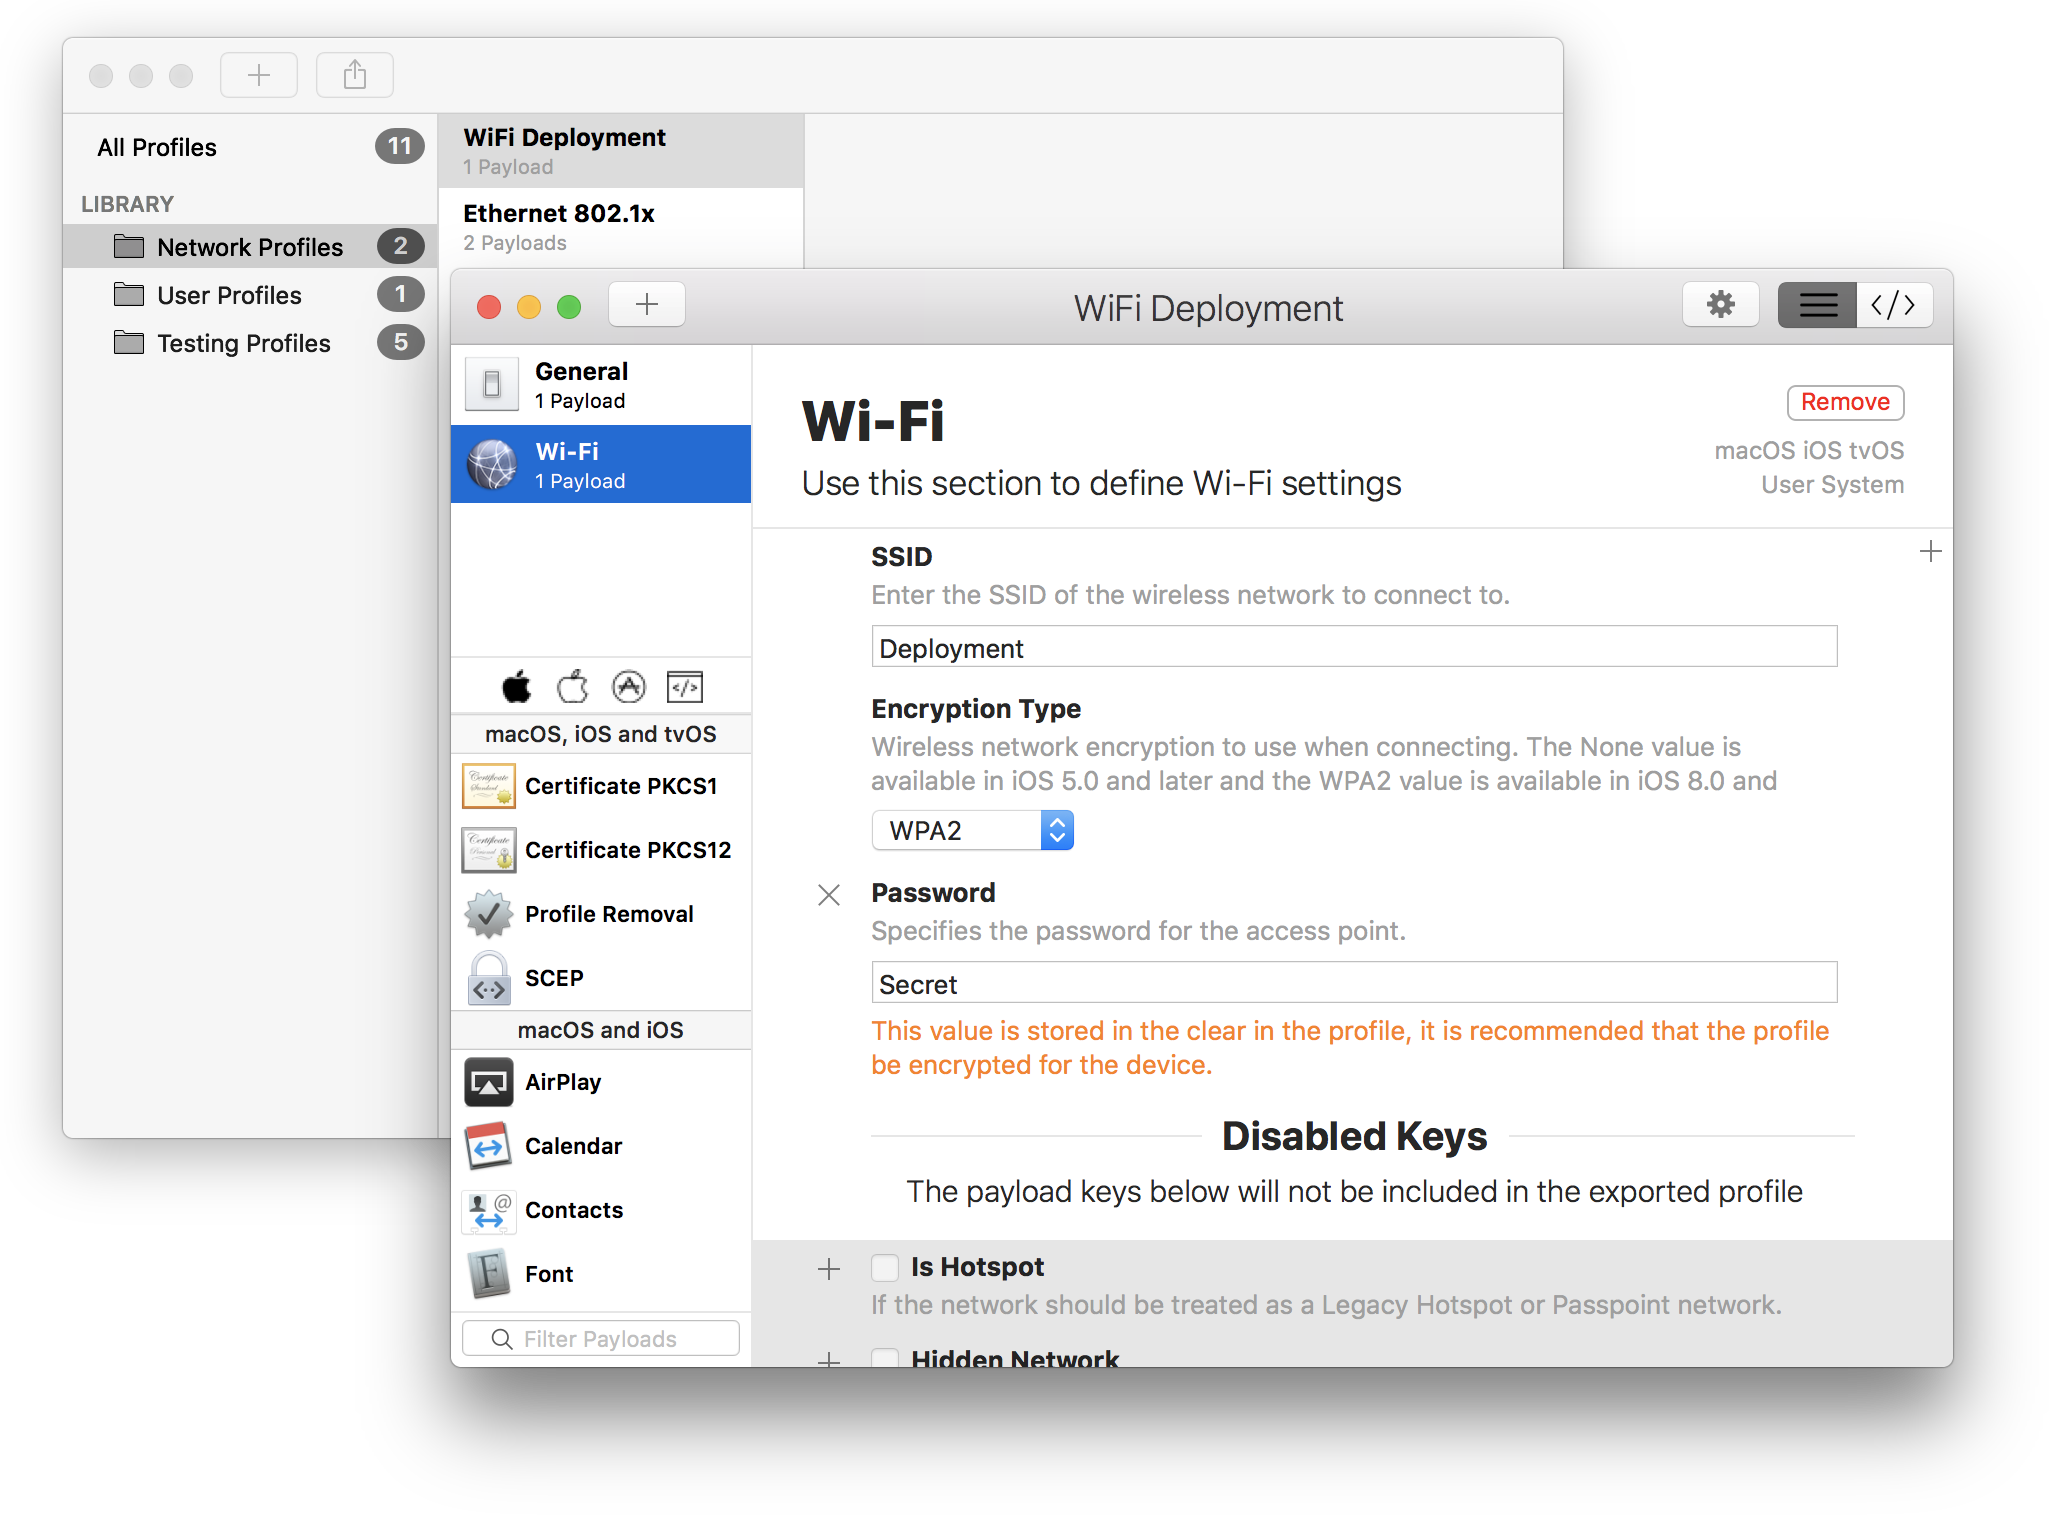
Task: Click the add payload plus button
Action: click(645, 306)
